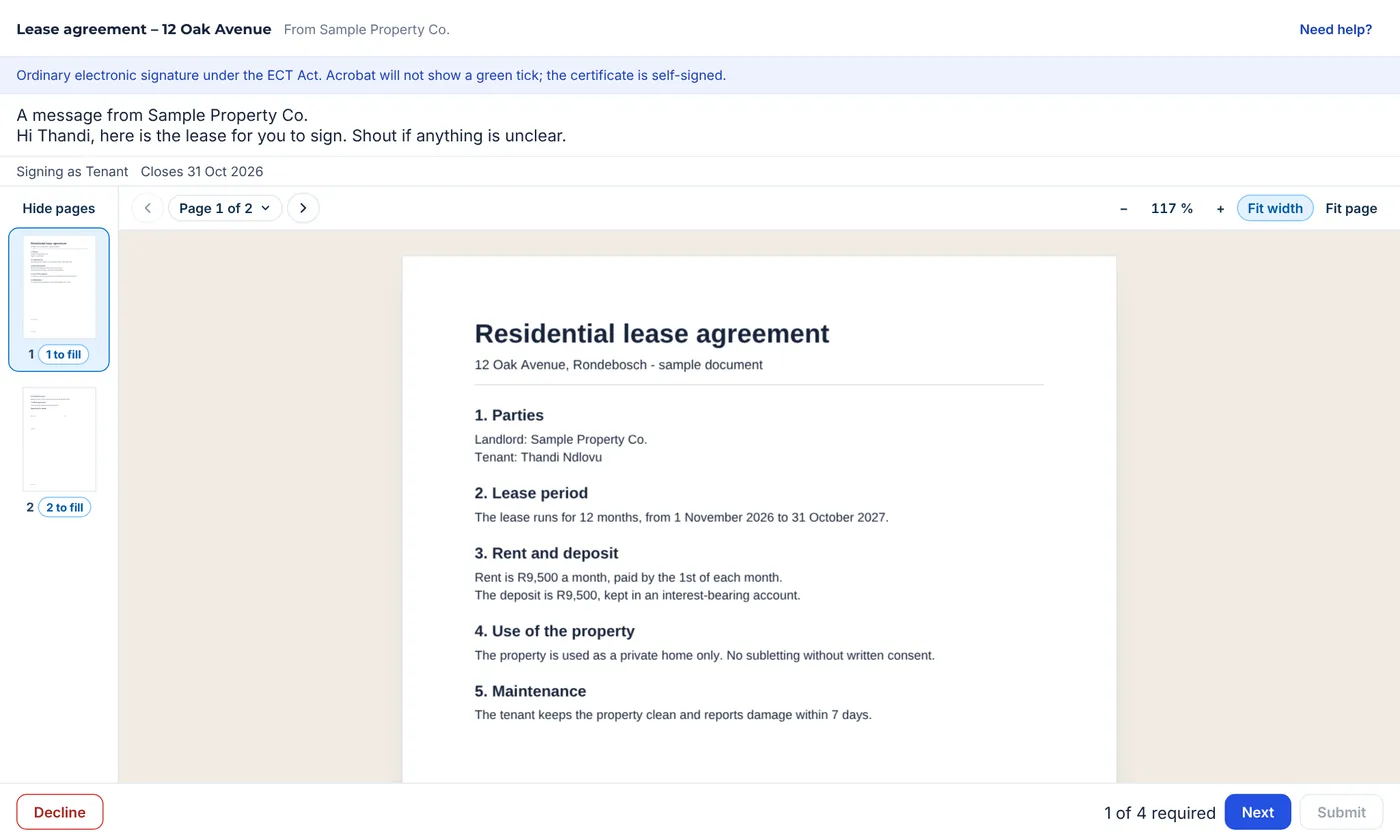Decline the lease agreement
The width and height of the screenshot is (1400, 840).
(x=60, y=812)
